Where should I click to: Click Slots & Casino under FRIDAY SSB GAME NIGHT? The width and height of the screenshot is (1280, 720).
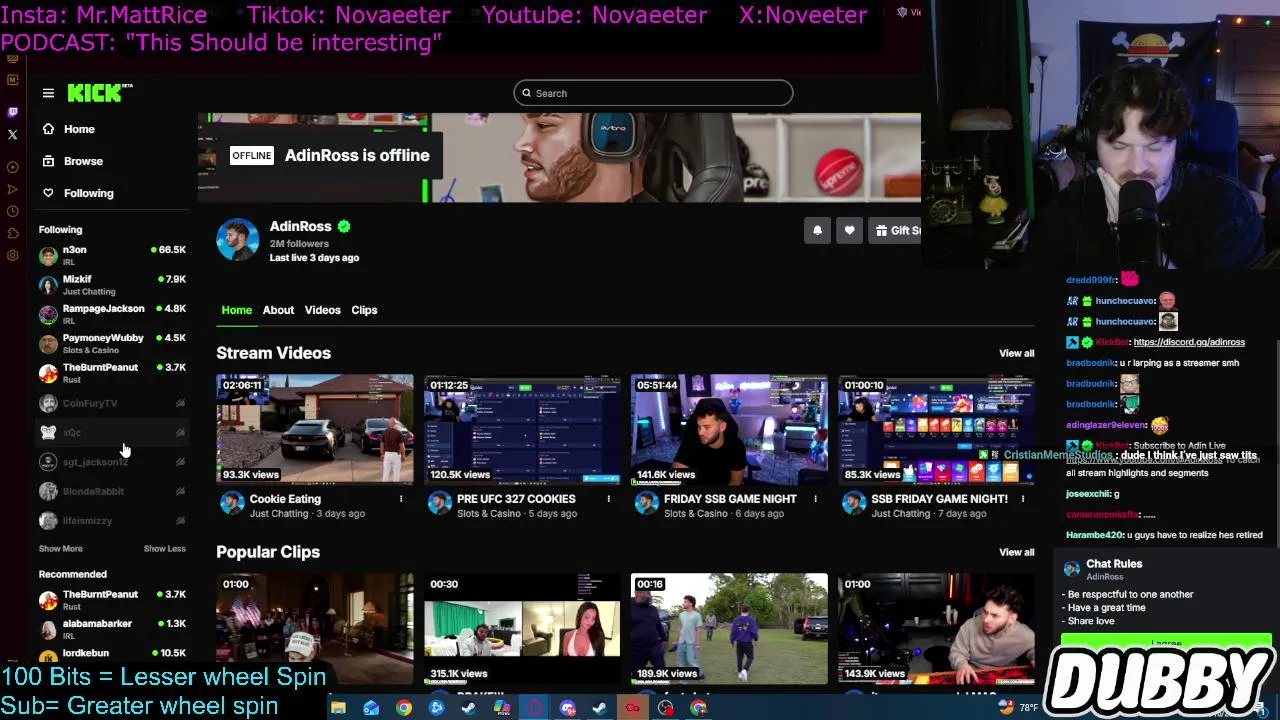[x=696, y=514]
